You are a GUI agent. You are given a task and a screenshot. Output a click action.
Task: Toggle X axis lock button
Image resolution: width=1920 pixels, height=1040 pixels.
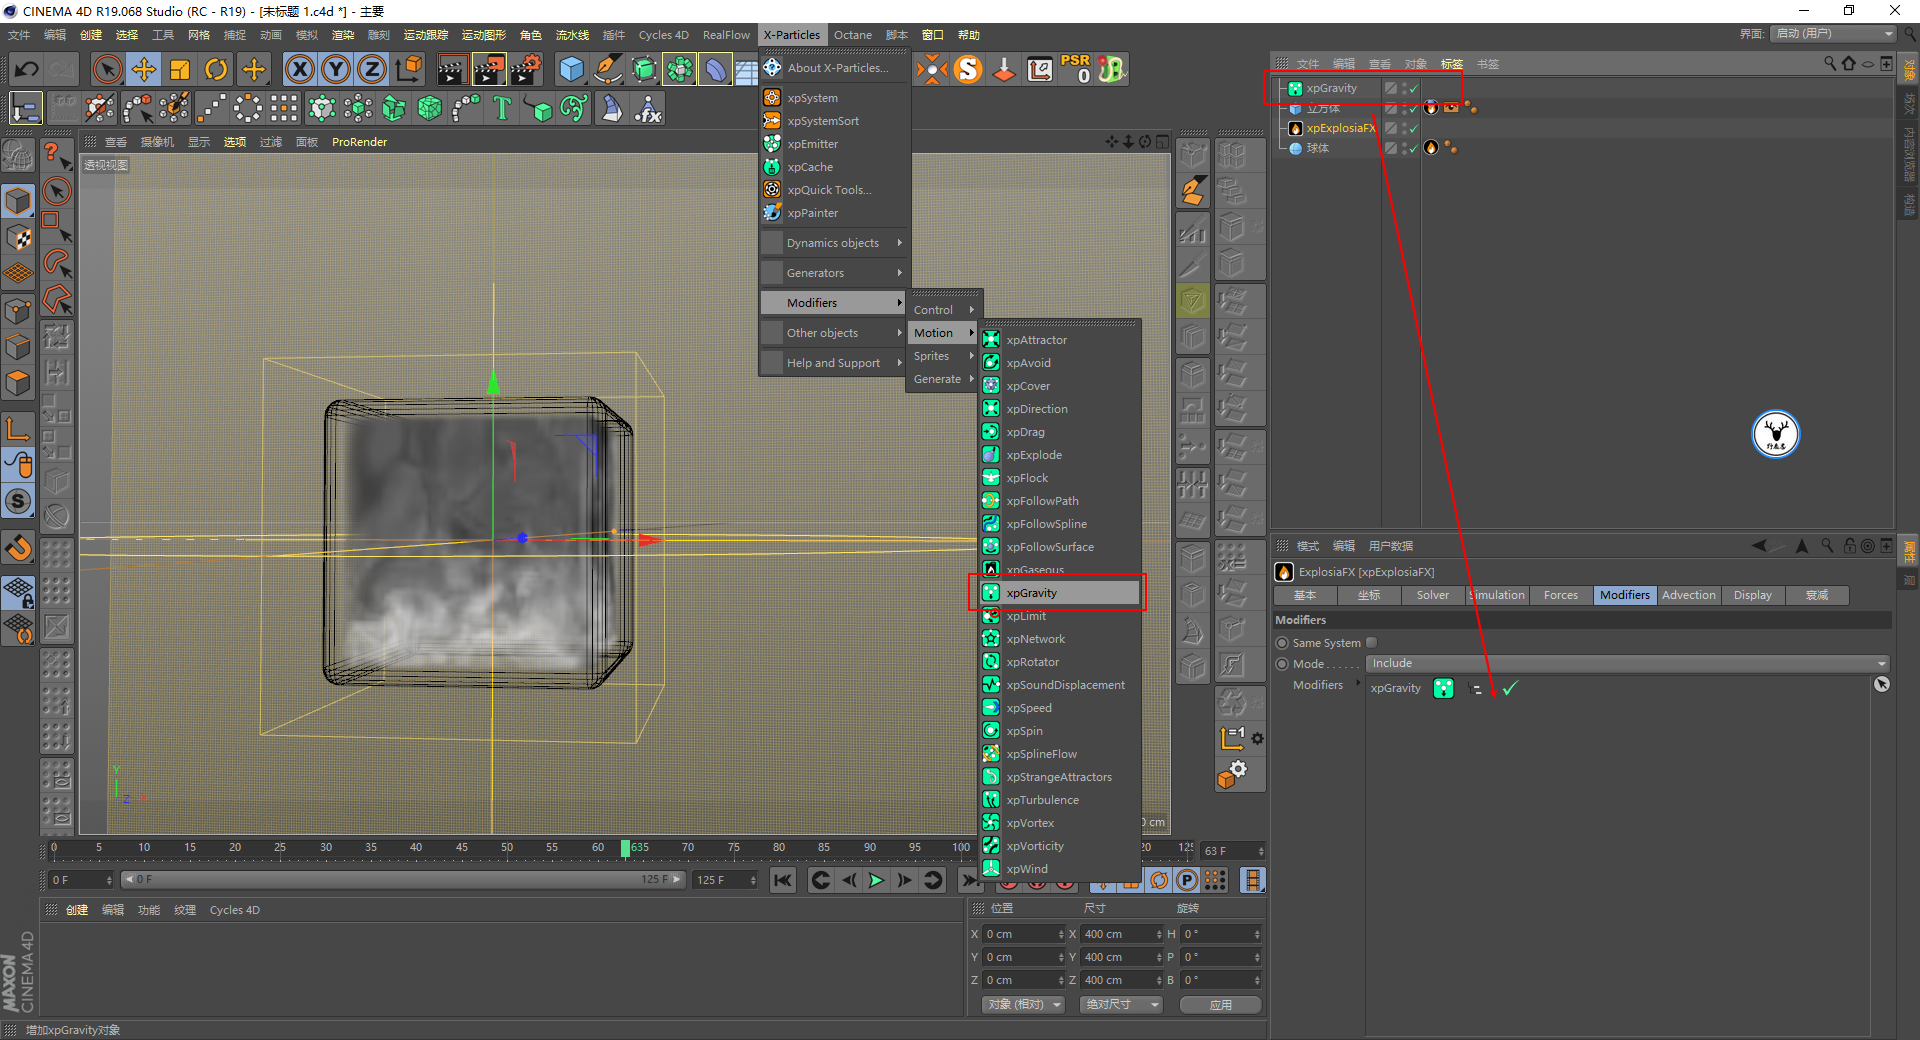[x=299, y=69]
